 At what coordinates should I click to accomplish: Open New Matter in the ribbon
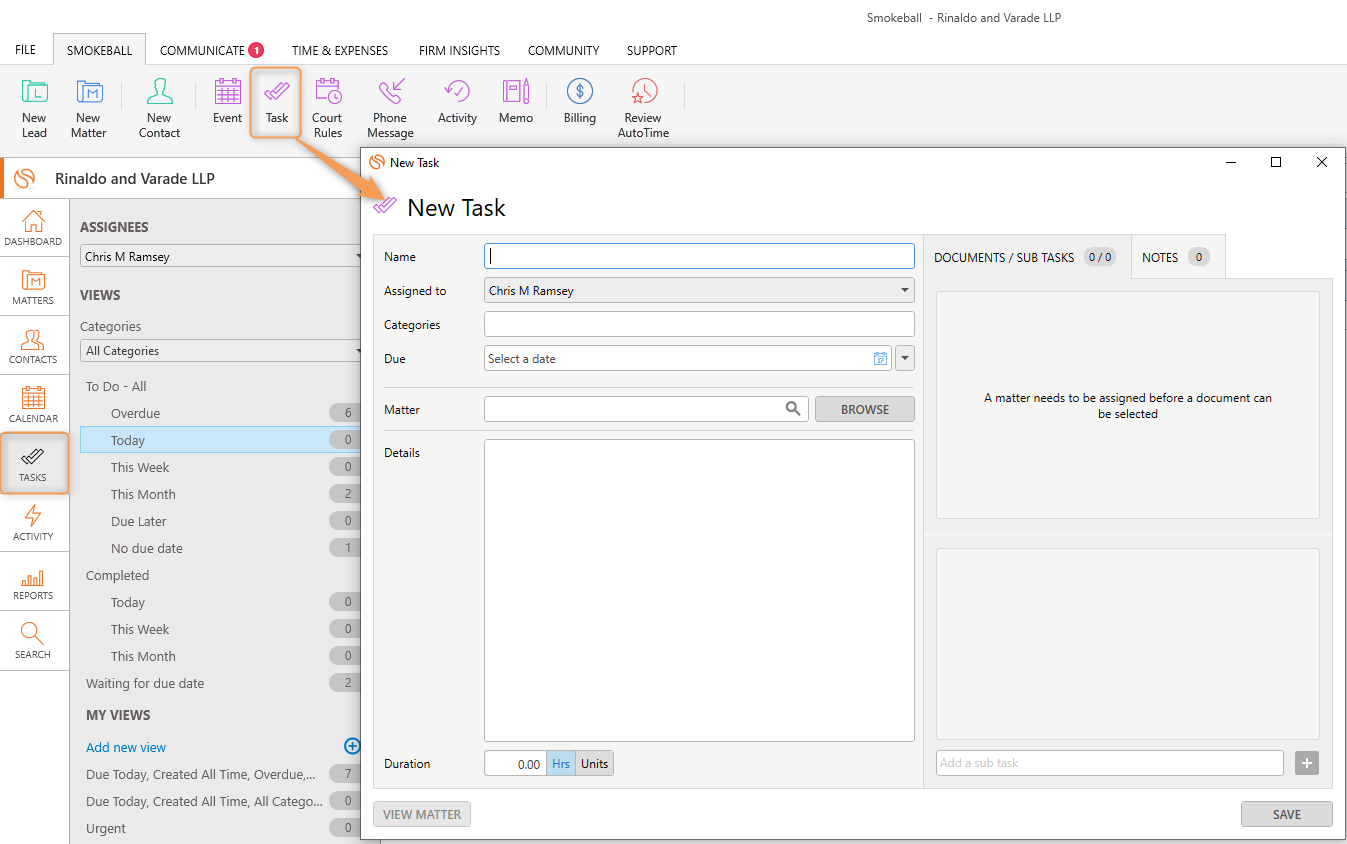click(x=88, y=108)
